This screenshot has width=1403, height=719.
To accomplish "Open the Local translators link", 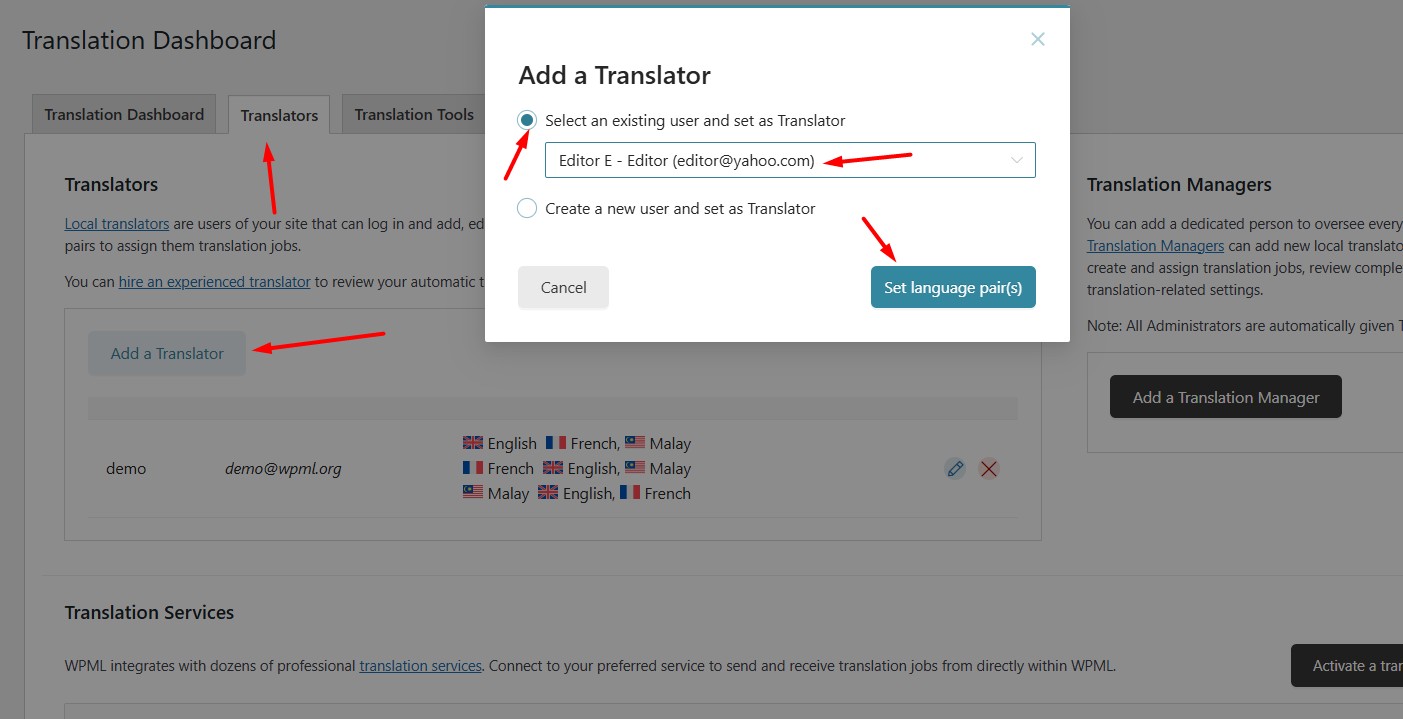I will pos(116,223).
